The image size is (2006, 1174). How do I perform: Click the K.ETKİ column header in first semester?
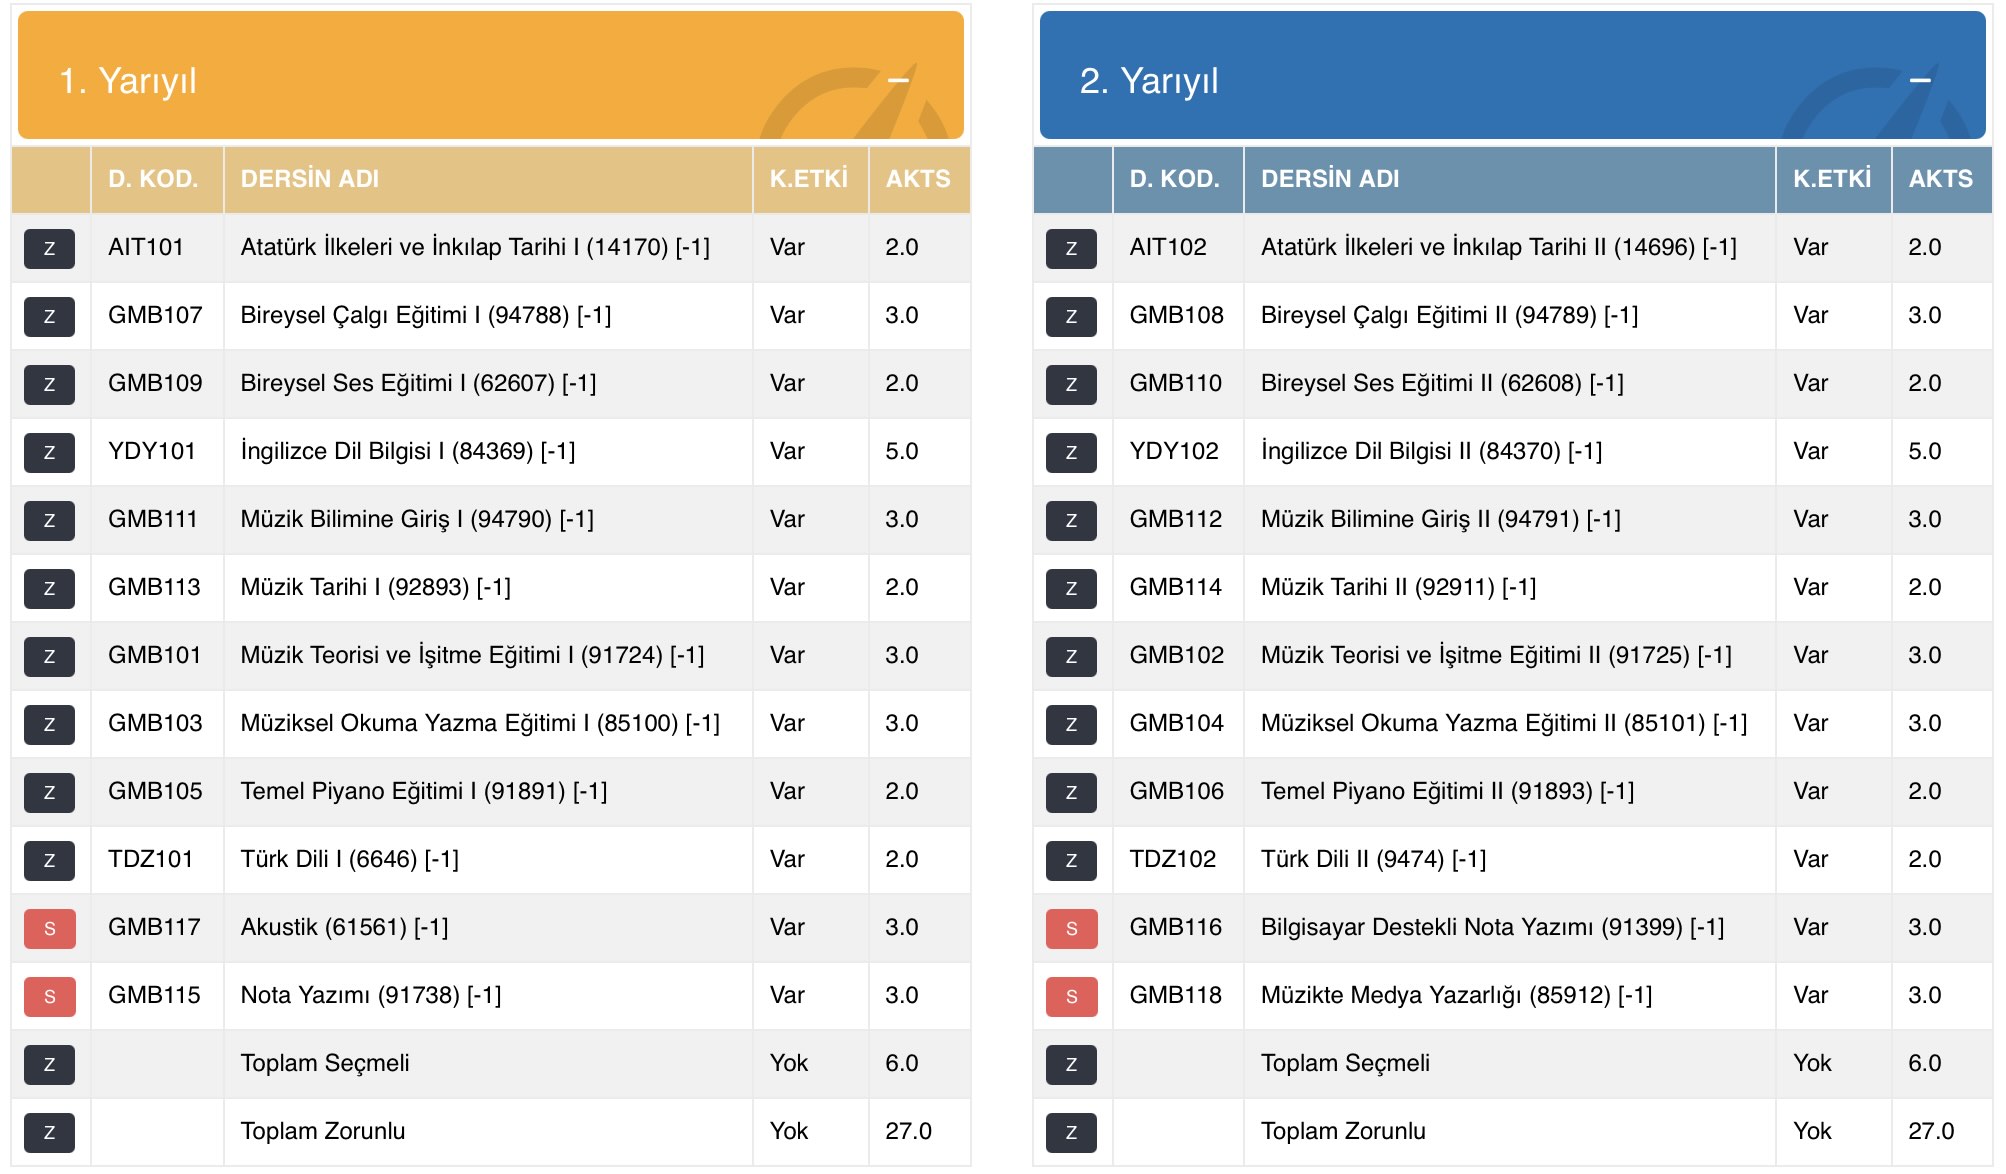[808, 179]
